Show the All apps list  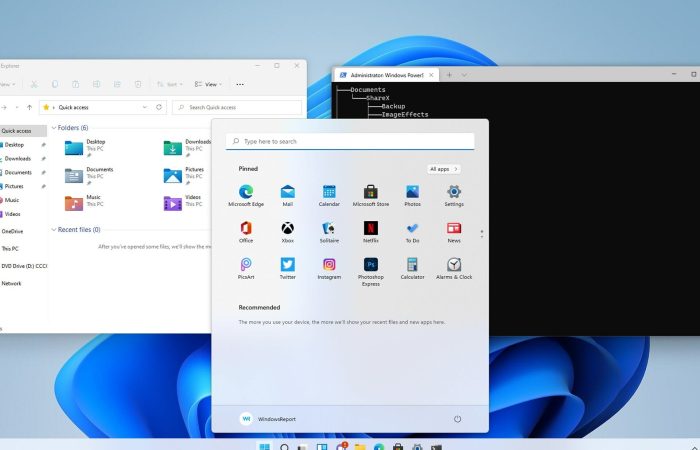click(x=444, y=169)
